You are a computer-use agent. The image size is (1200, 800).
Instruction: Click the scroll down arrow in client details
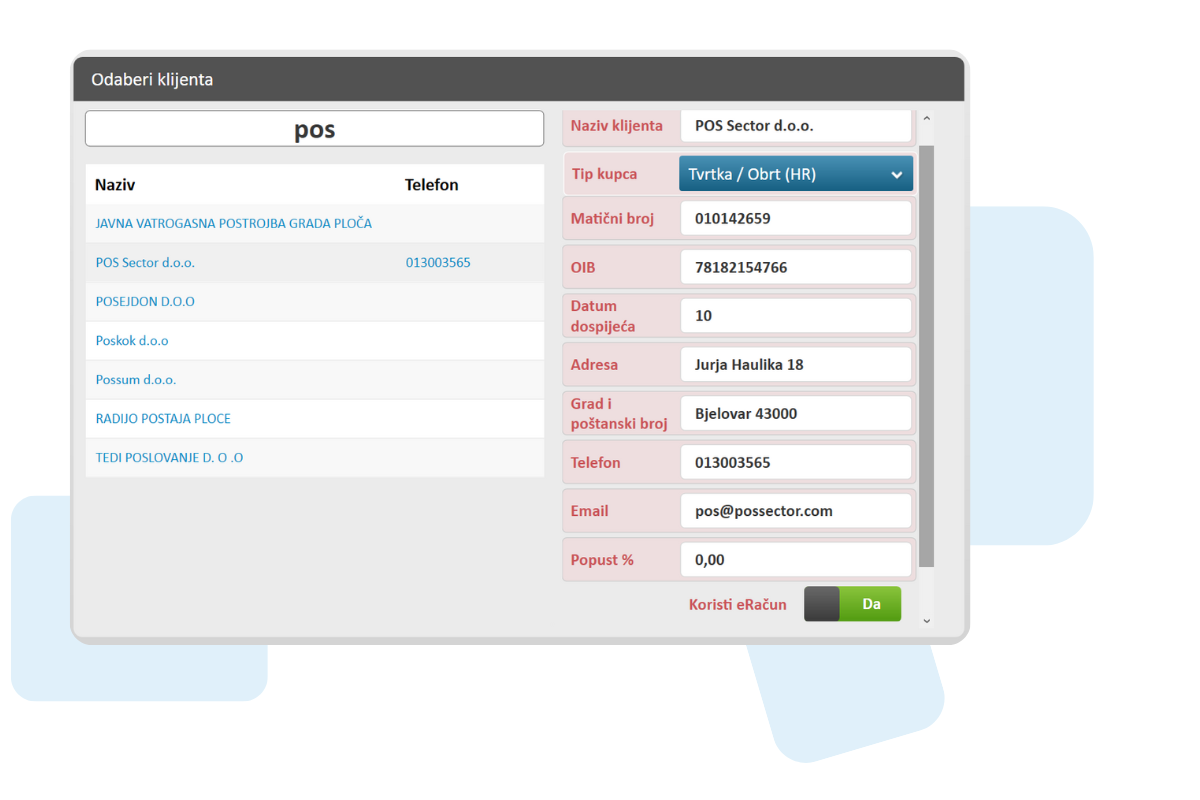click(x=926, y=621)
